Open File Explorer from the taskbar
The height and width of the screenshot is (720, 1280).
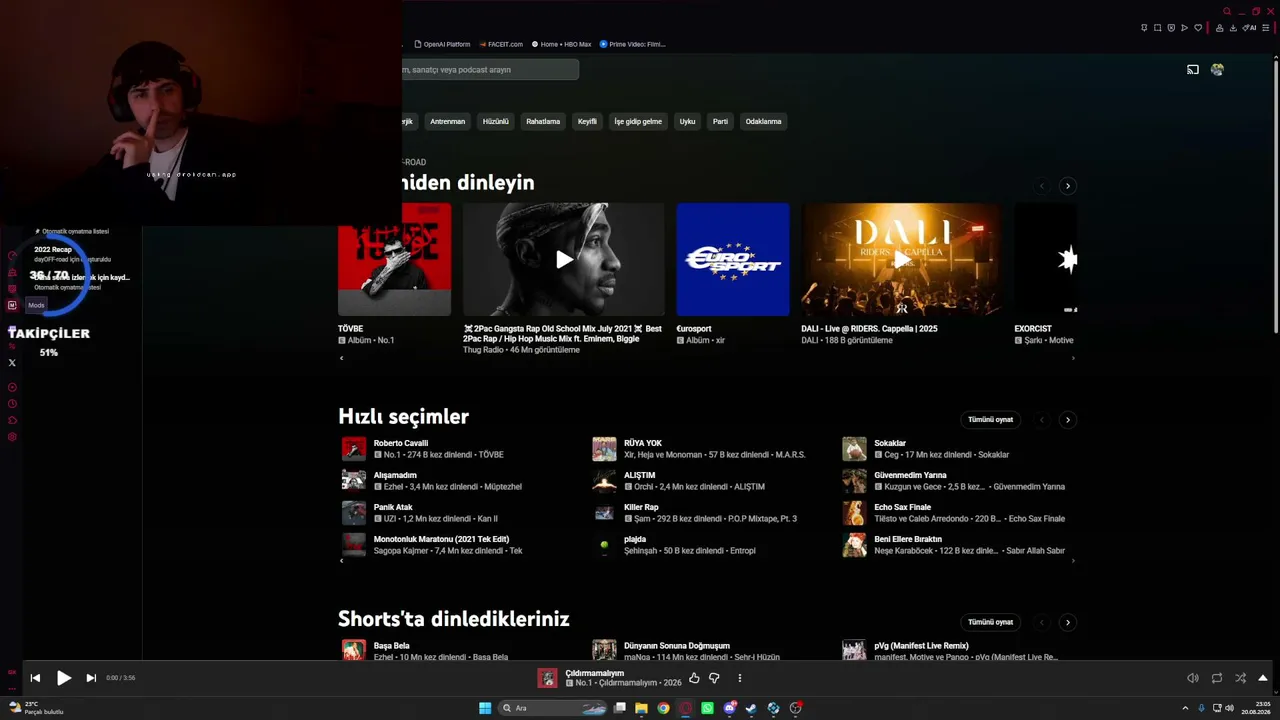click(641, 708)
